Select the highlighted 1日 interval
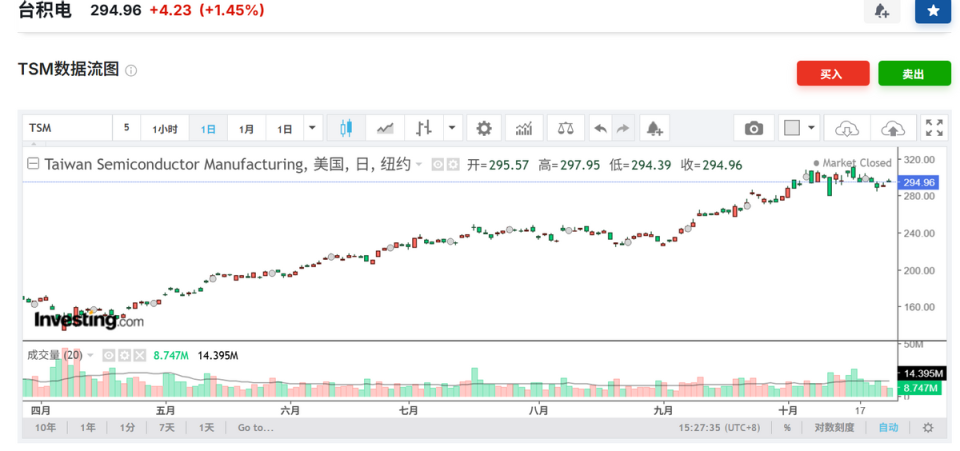 [x=208, y=129]
